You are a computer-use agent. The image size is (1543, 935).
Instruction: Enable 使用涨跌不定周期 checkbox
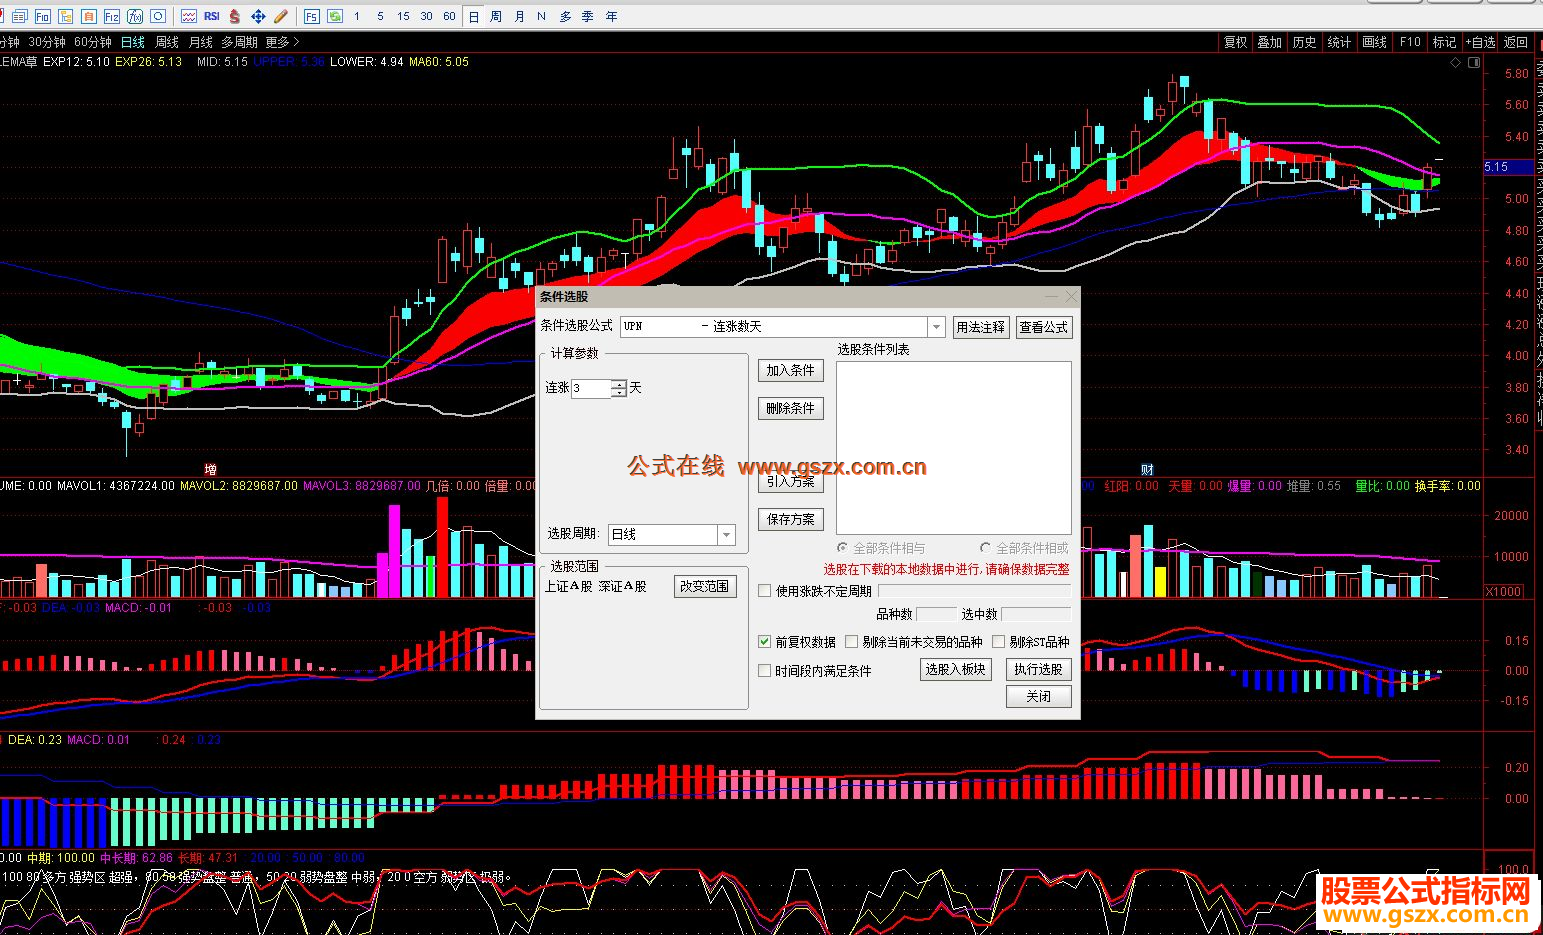pos(765,591)
